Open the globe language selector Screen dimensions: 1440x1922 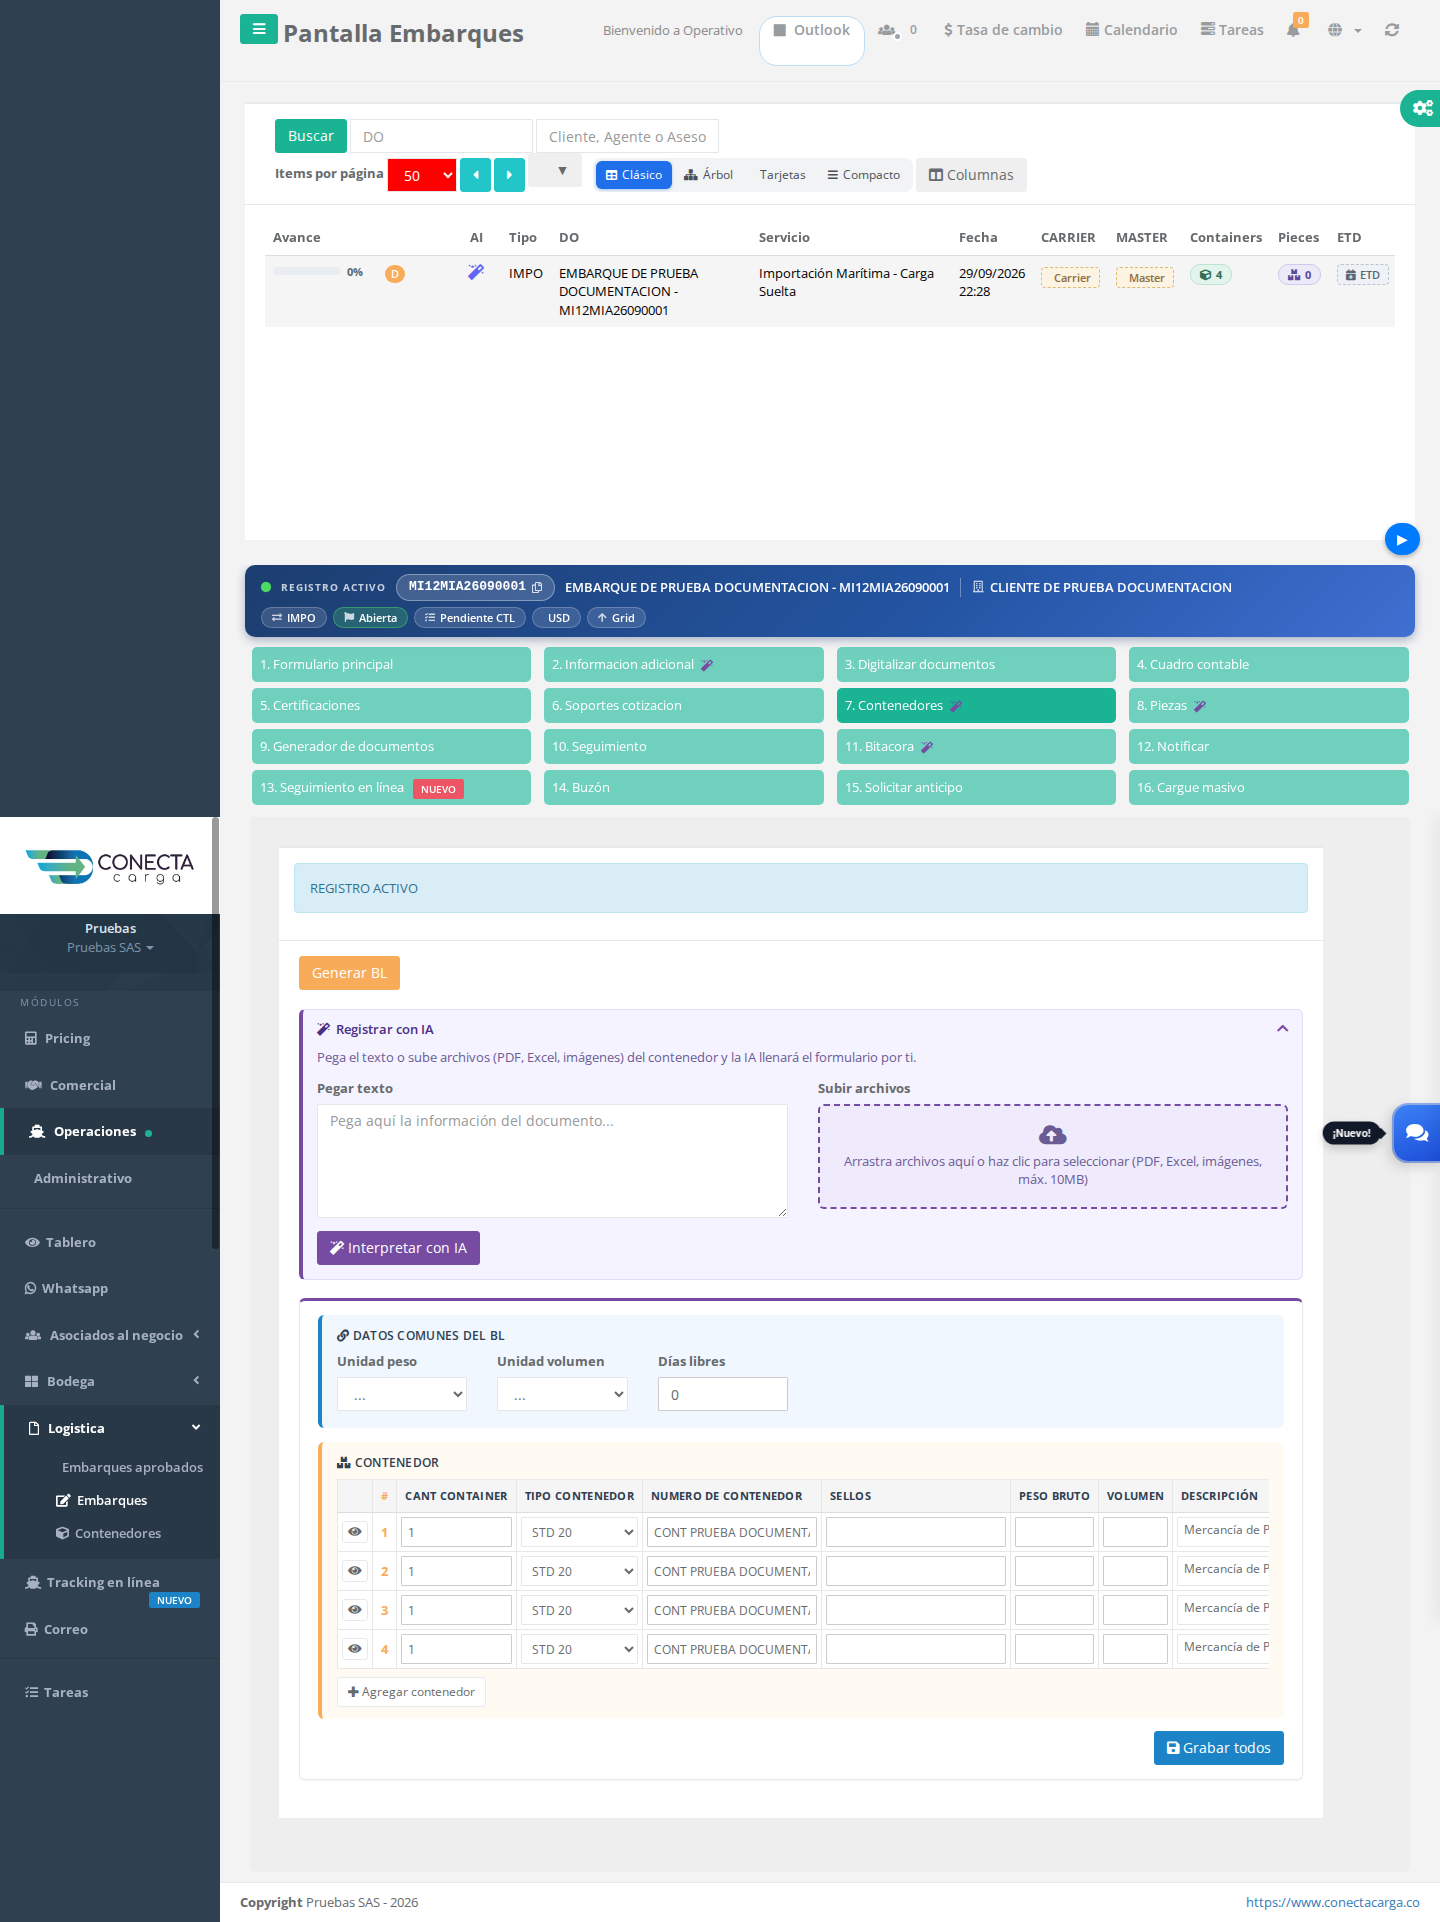[1344, 30]
